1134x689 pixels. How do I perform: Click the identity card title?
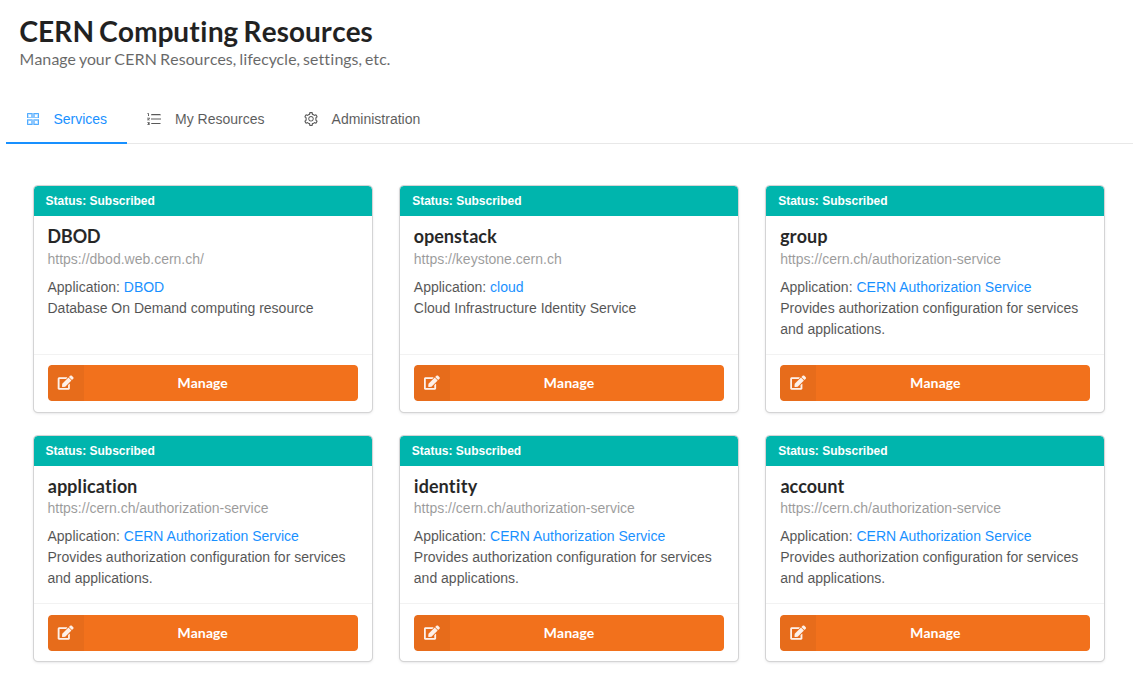click(x=446, y=487)
